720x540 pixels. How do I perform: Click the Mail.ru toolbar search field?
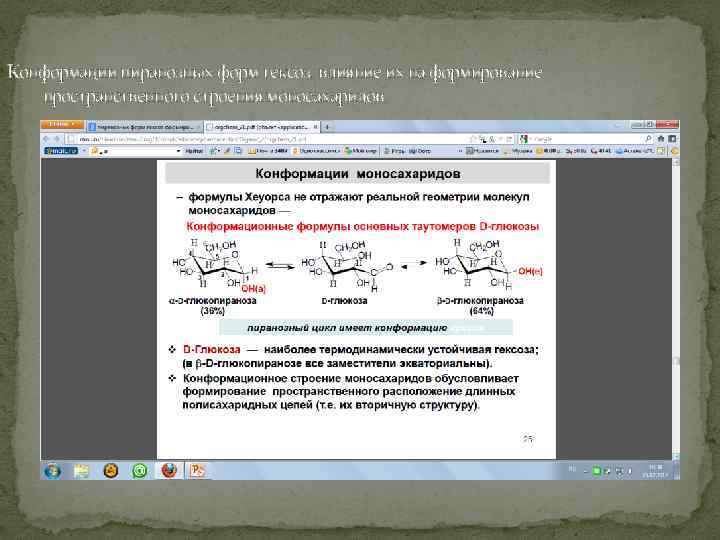click(x=133, y=151)
